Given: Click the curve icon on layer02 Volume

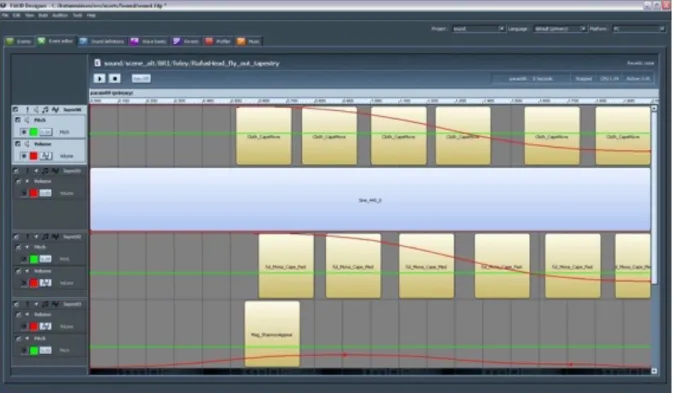Looking at the screenshot, I should 46,283.
